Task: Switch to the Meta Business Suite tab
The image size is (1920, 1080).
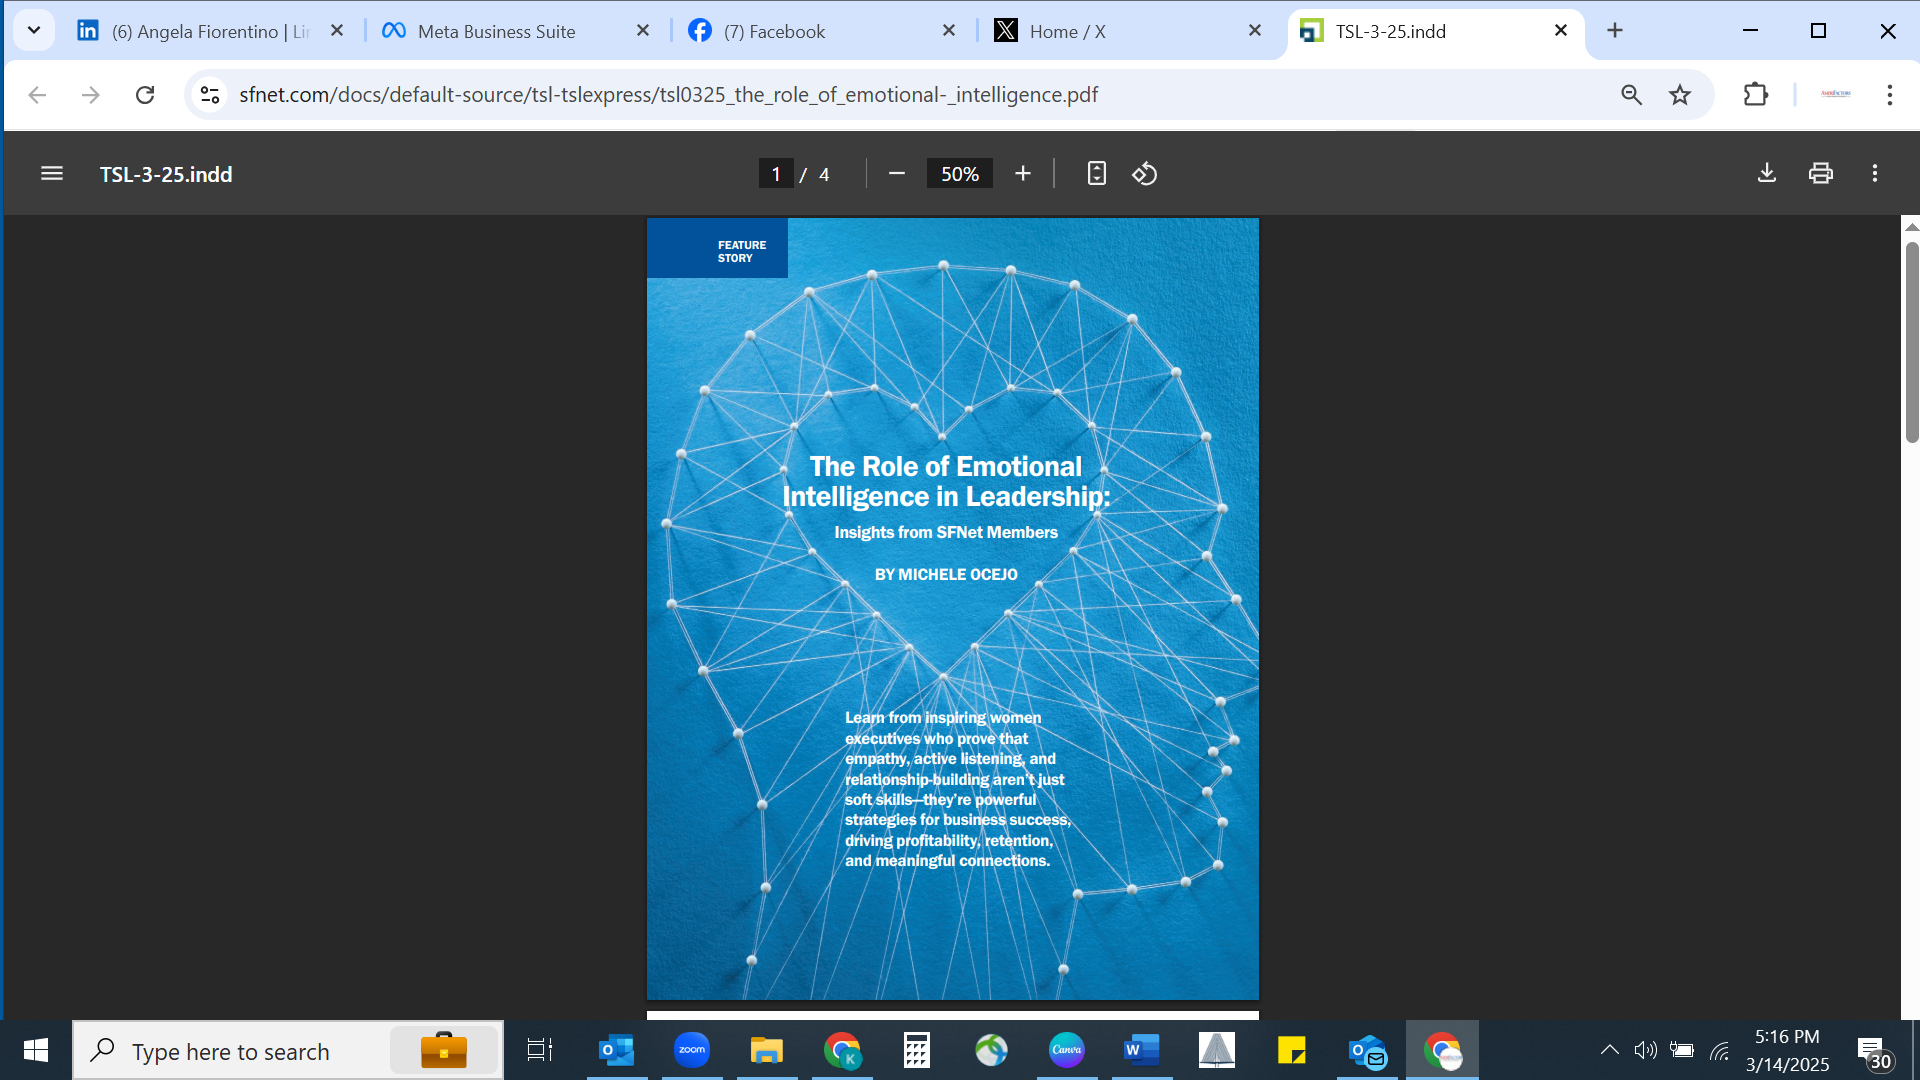Action: (496, 31)
